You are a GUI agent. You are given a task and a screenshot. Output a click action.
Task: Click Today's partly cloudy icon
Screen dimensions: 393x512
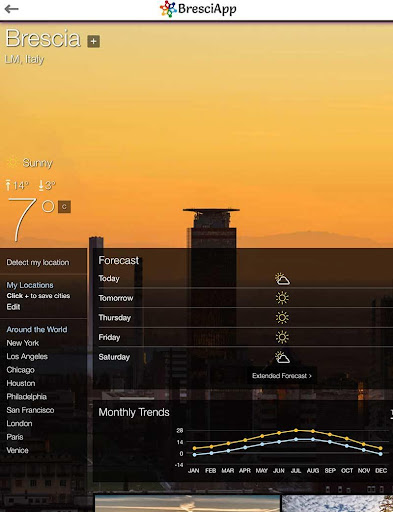(x=282, y=279)
